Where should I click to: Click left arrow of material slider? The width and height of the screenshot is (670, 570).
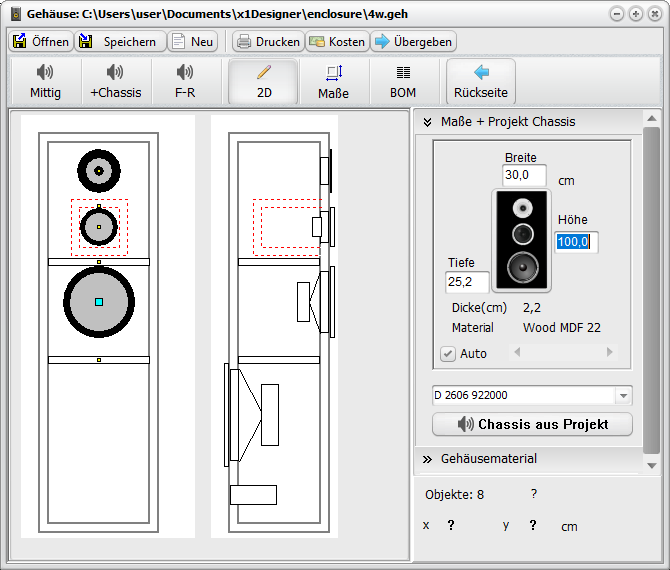[517, 353]
